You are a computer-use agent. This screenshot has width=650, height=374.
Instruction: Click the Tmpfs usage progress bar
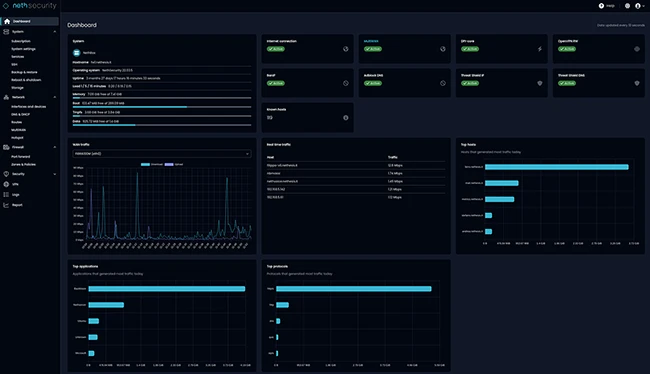162,116
